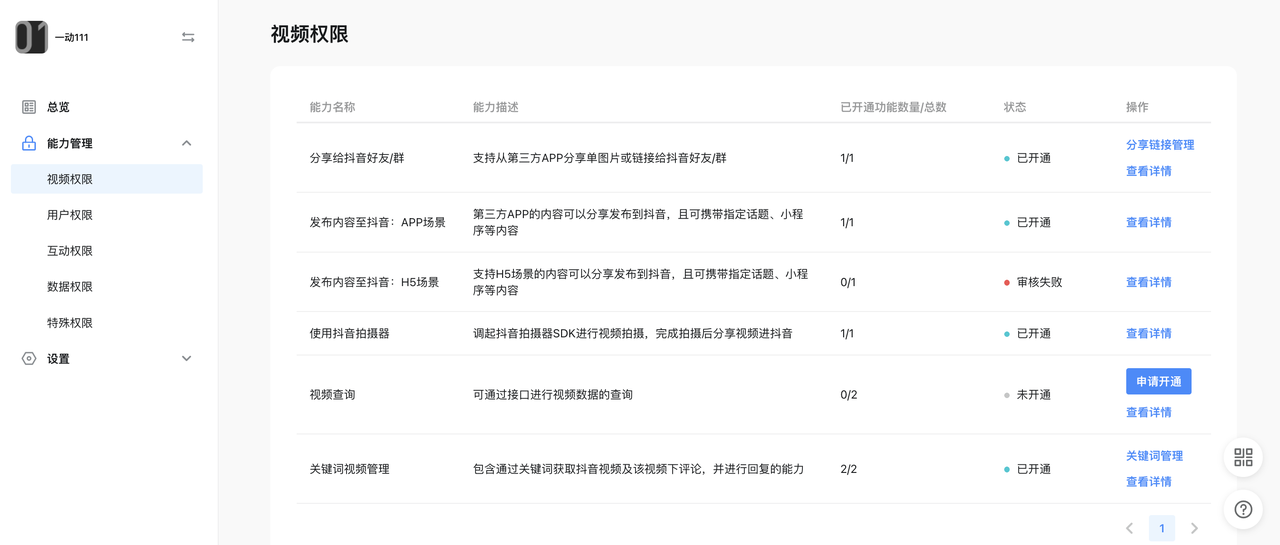Open the help question mark button
The image size is (1280, 545).
(1243, 509)
